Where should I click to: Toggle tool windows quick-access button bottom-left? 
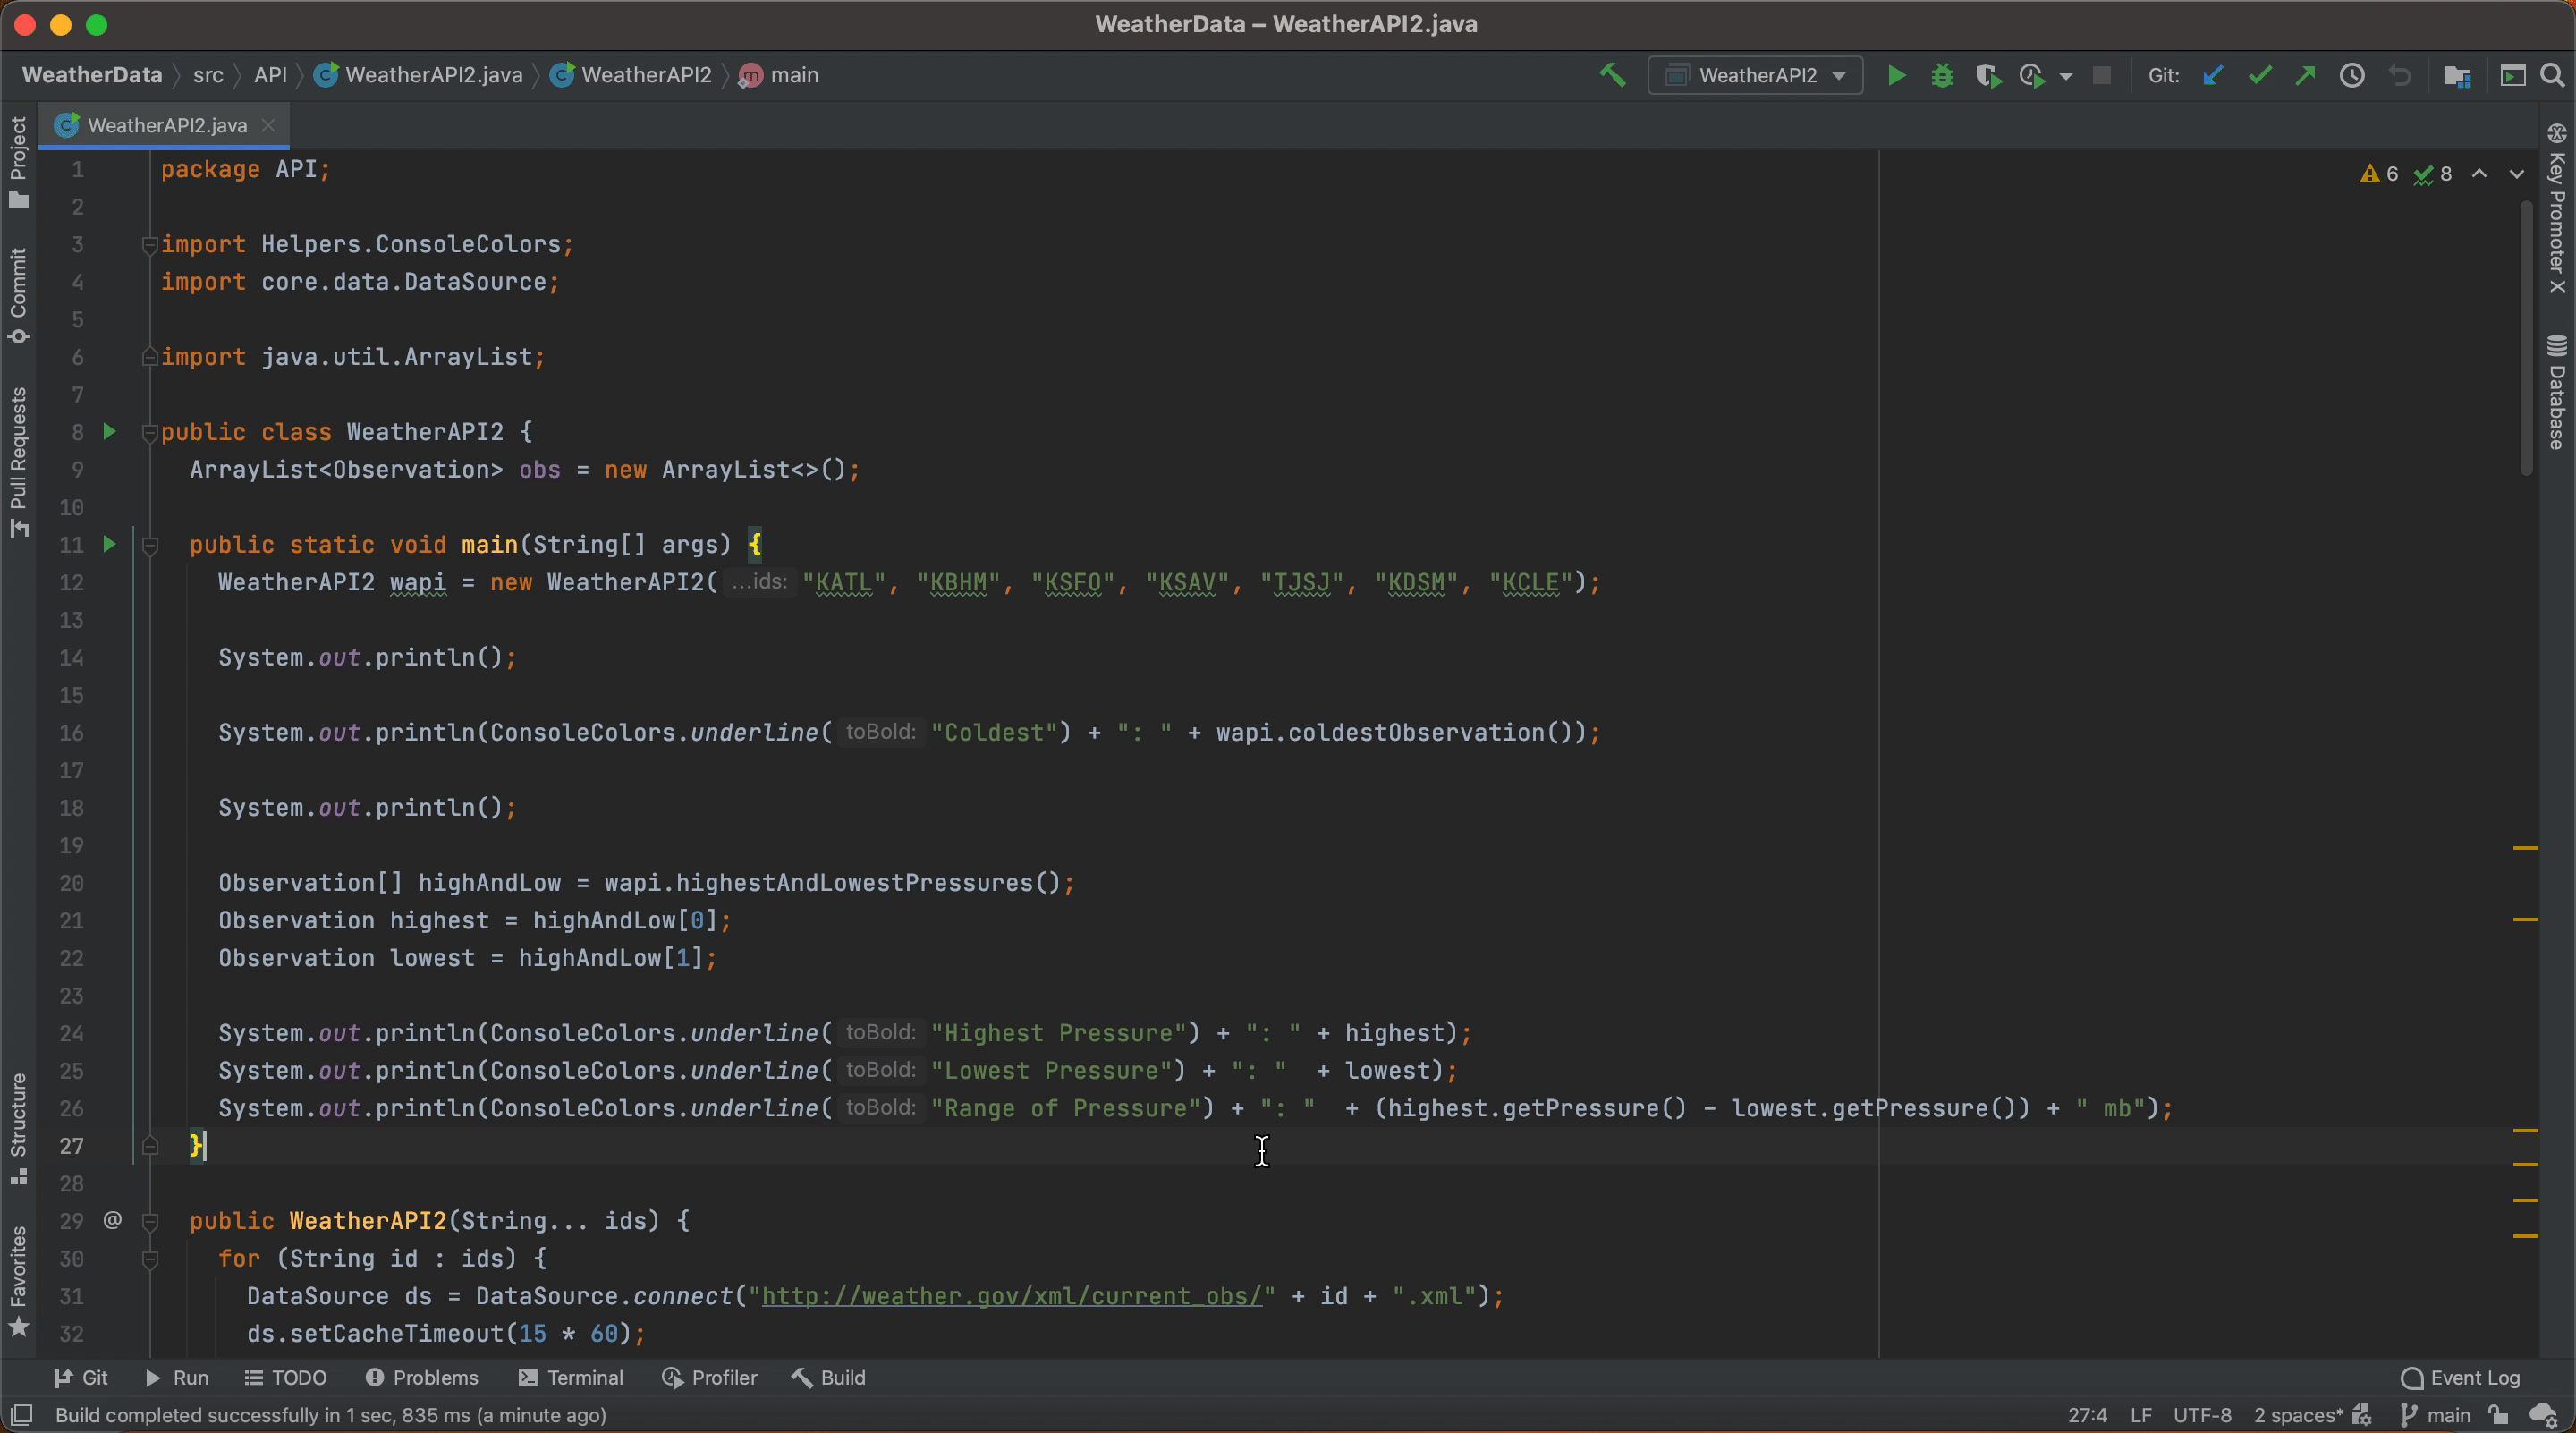click(x=22, y=1415)
